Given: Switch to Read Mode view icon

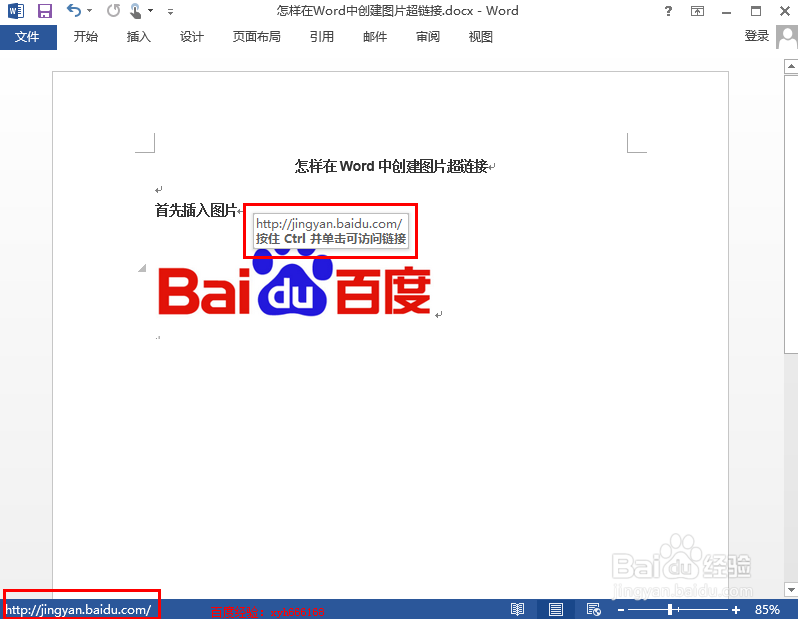Looking at the screenshot, I should [x=517, y=609].
